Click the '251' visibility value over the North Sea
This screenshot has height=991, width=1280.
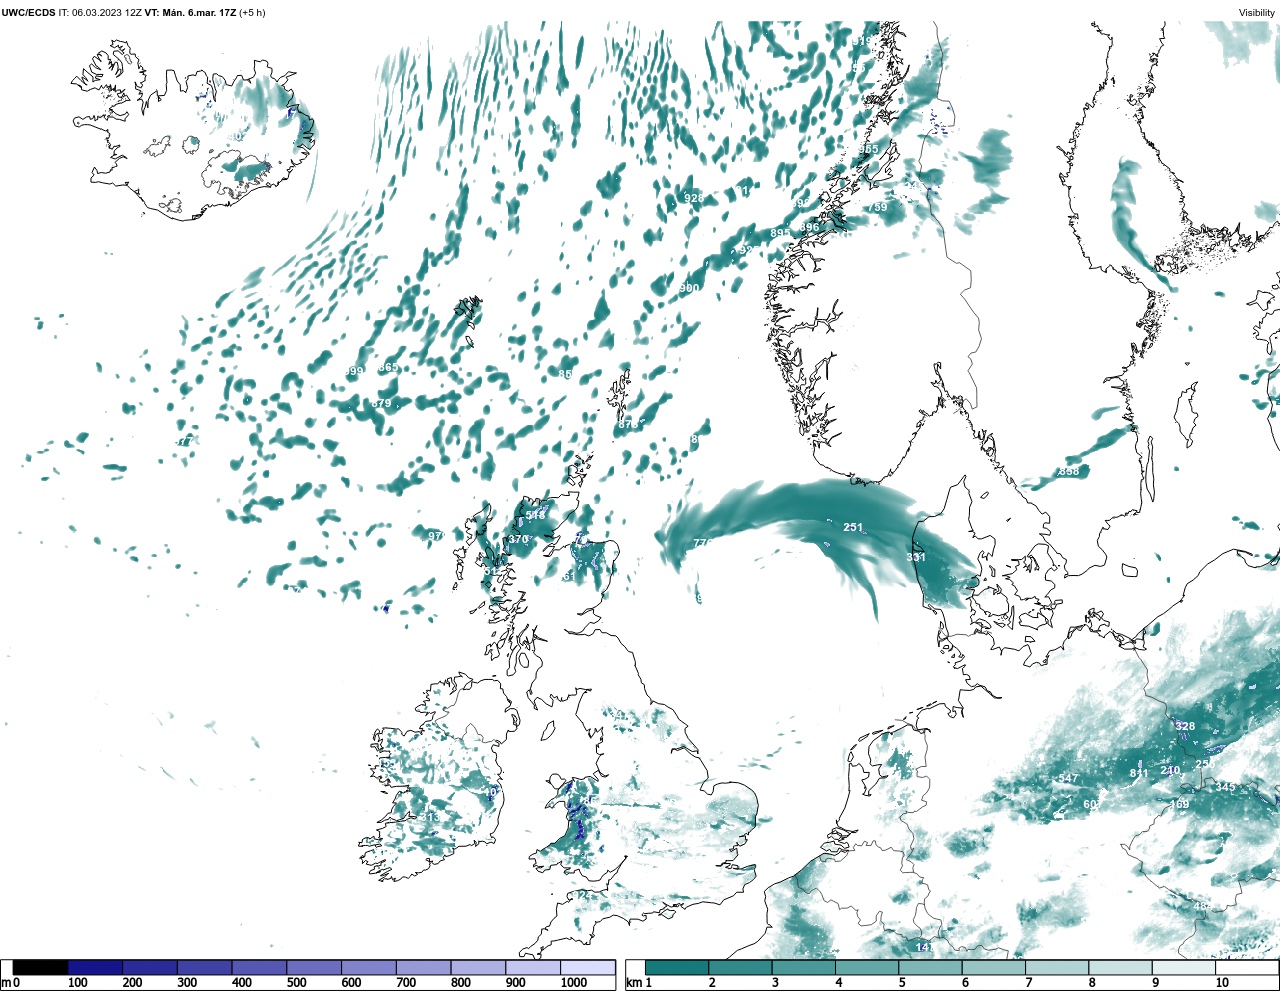pos(853,528)
